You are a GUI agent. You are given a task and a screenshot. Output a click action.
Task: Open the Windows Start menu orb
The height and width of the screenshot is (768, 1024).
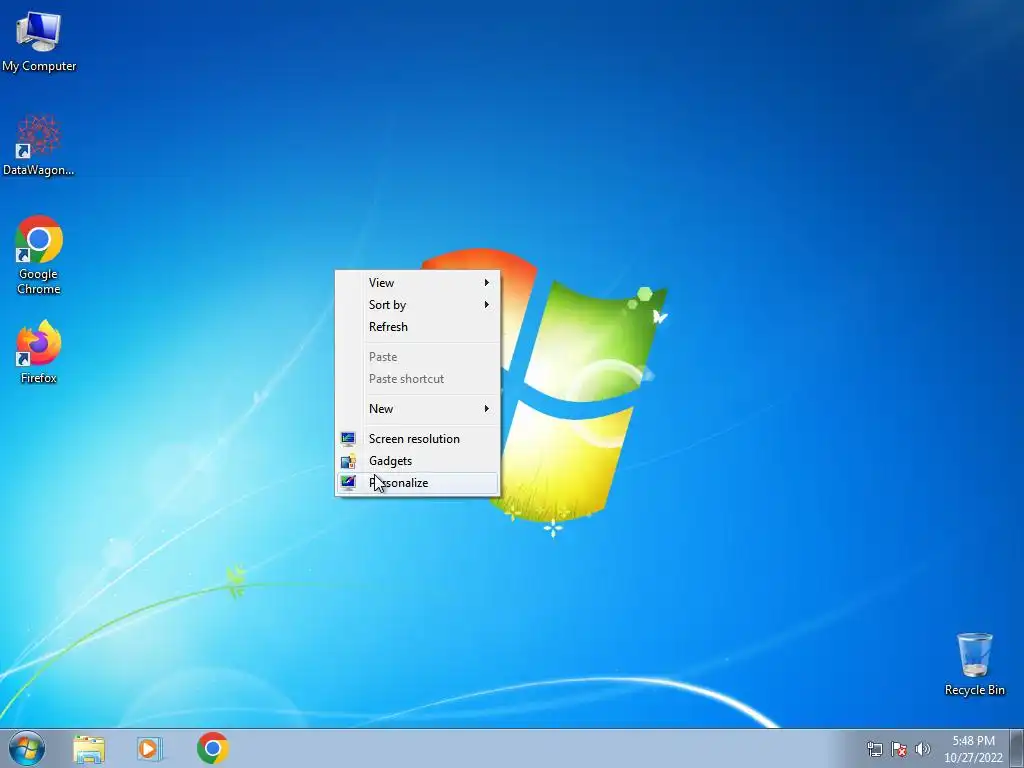click(27, 748)
